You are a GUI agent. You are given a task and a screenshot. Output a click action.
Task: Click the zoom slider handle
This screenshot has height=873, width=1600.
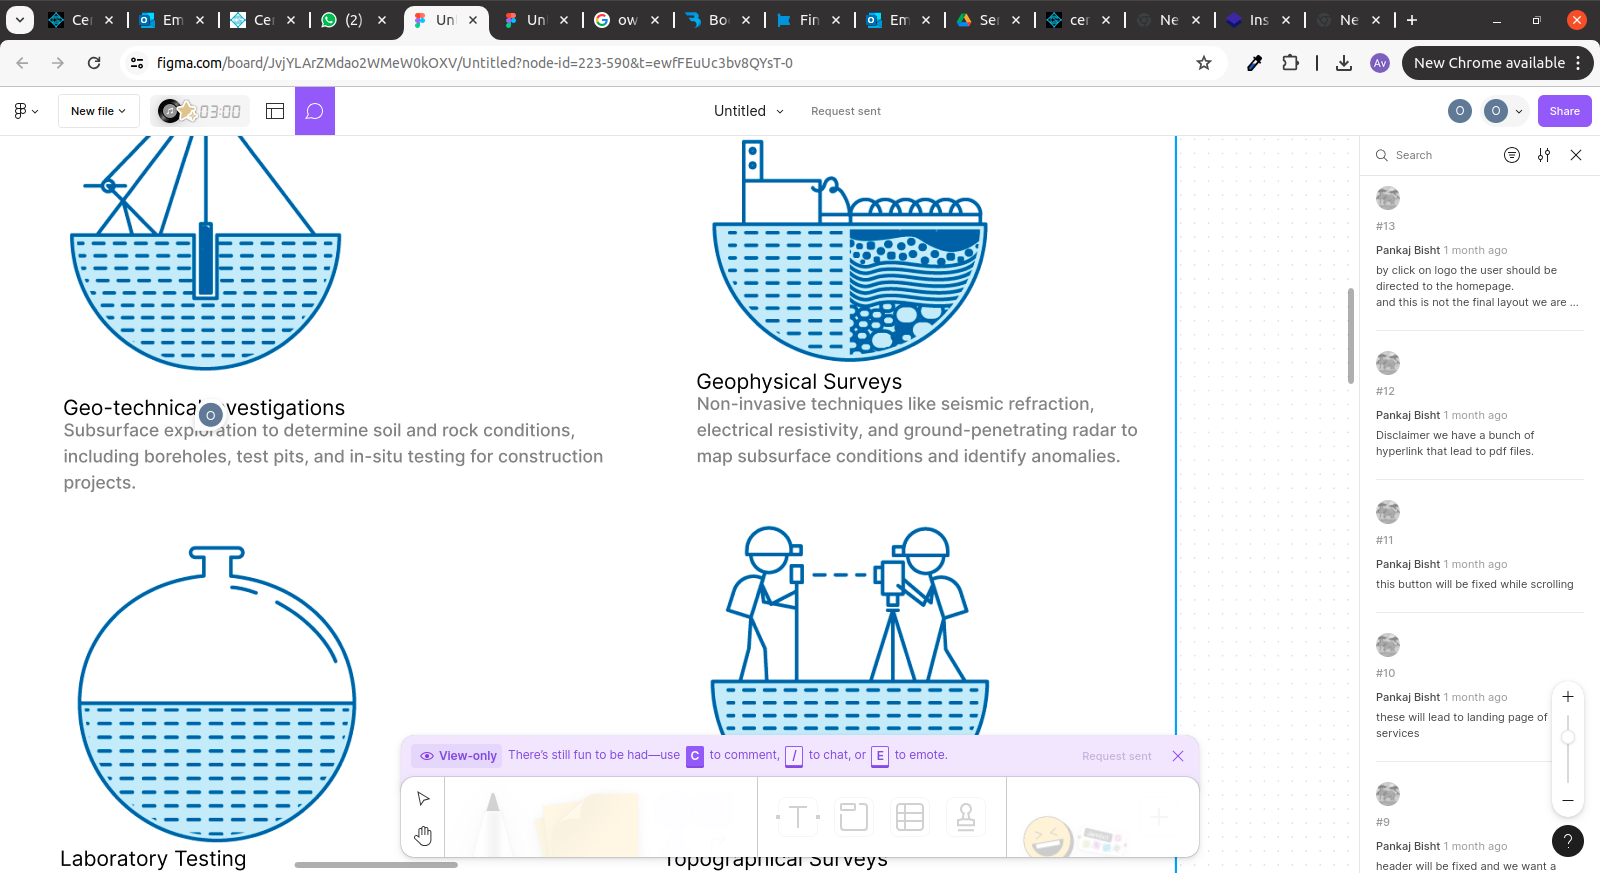click(1568, 738)
